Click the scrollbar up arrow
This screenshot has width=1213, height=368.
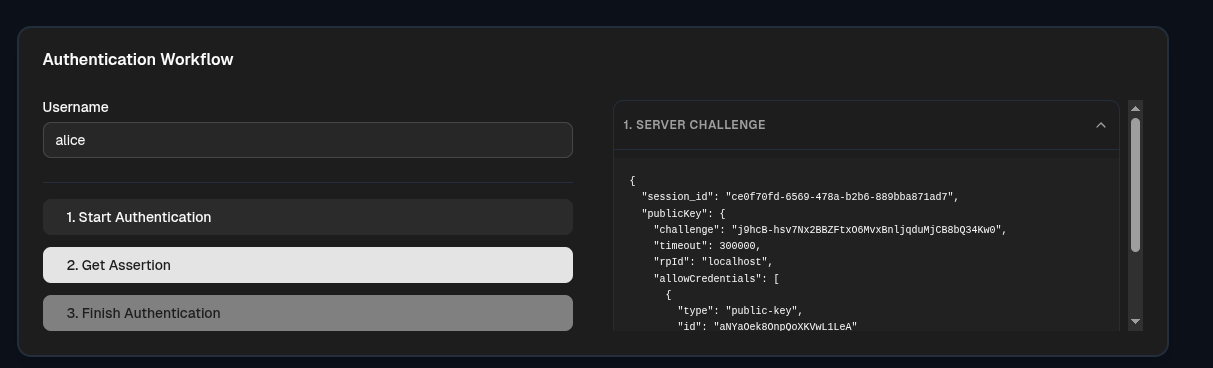tap(1135, 107)
